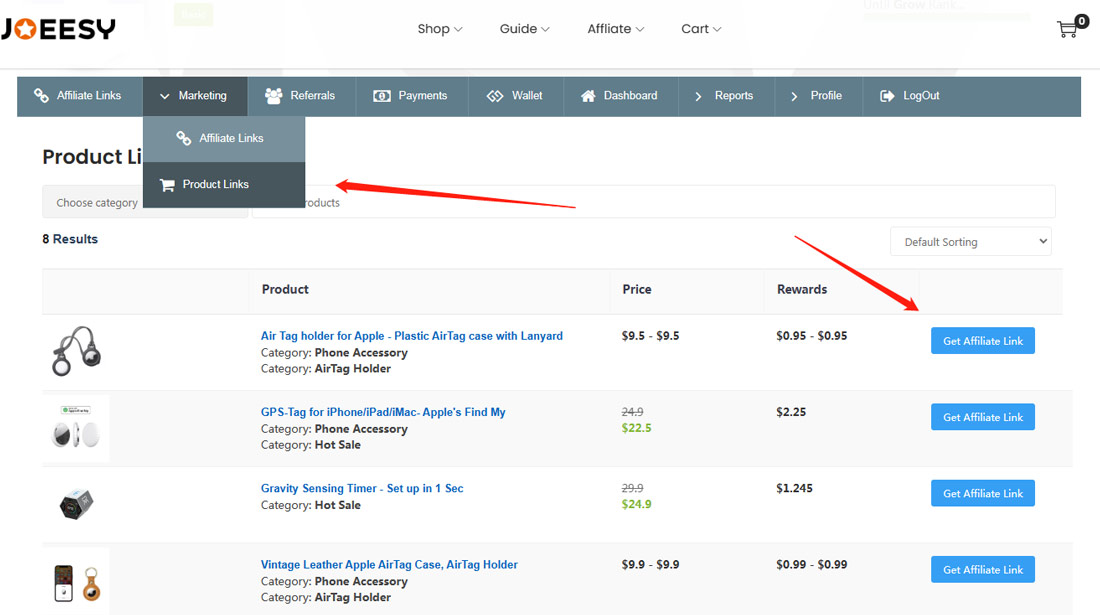Click the JOEESY logo
The height and width of the screenshot is (615, 1100).
(x=58, y=29)
